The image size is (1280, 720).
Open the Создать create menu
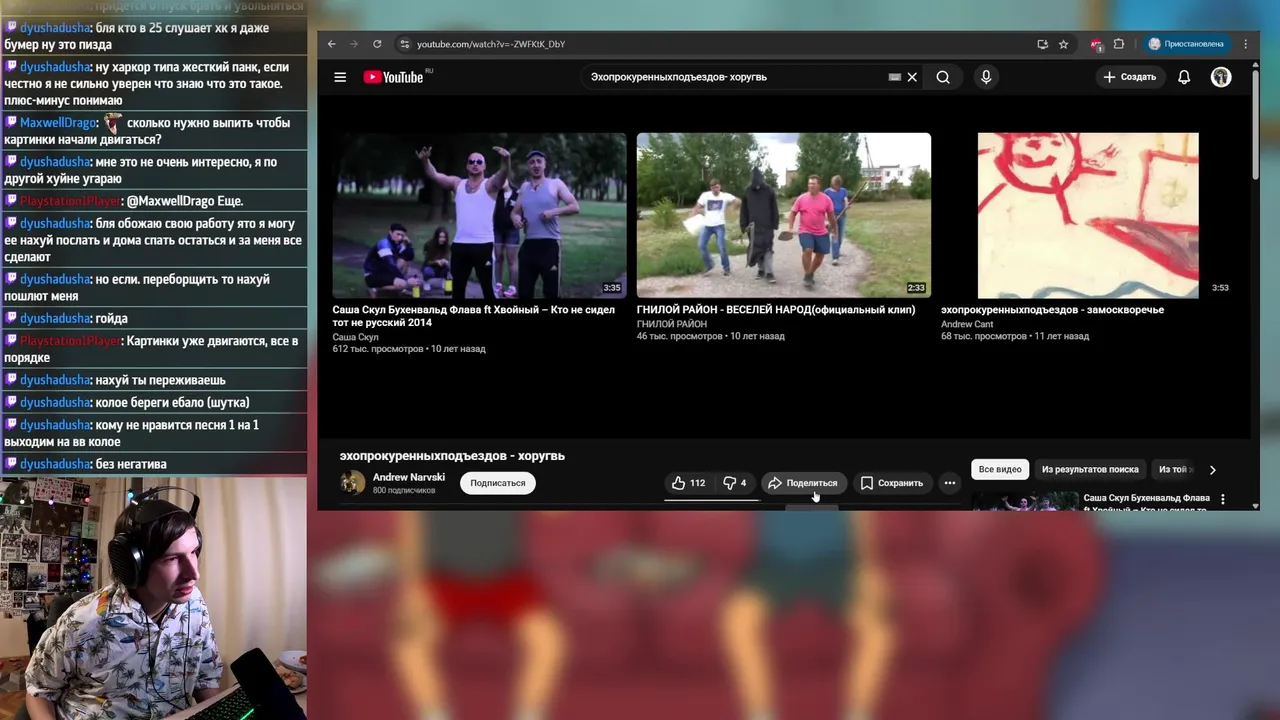[1130, 77]
